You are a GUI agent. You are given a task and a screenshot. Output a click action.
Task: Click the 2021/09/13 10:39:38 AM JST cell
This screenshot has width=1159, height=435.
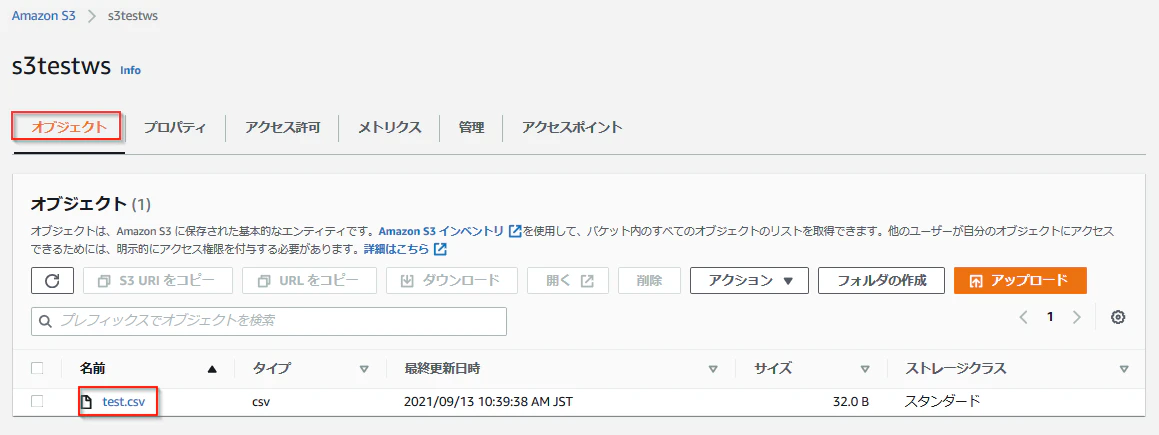(489, 403)
